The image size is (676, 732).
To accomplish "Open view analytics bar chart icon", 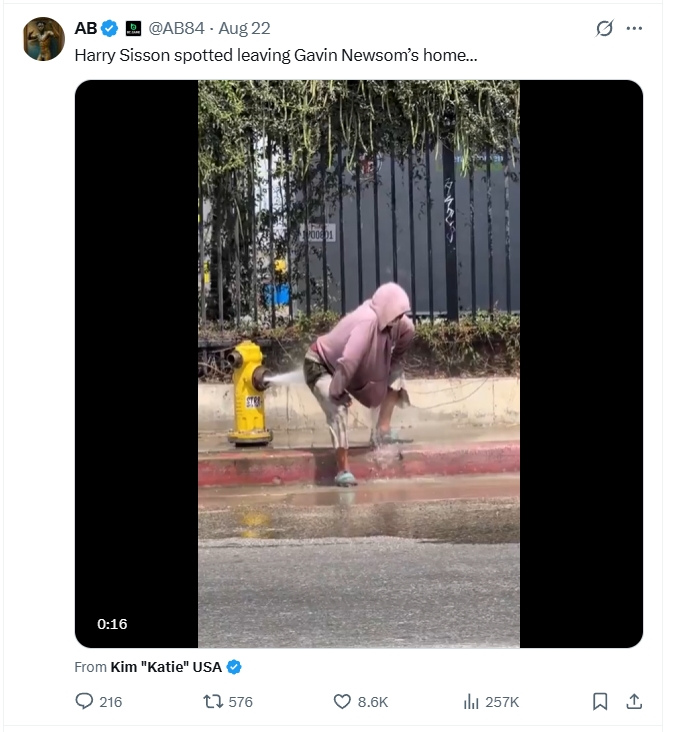I will pyautogui.click(x=471, y=702).
